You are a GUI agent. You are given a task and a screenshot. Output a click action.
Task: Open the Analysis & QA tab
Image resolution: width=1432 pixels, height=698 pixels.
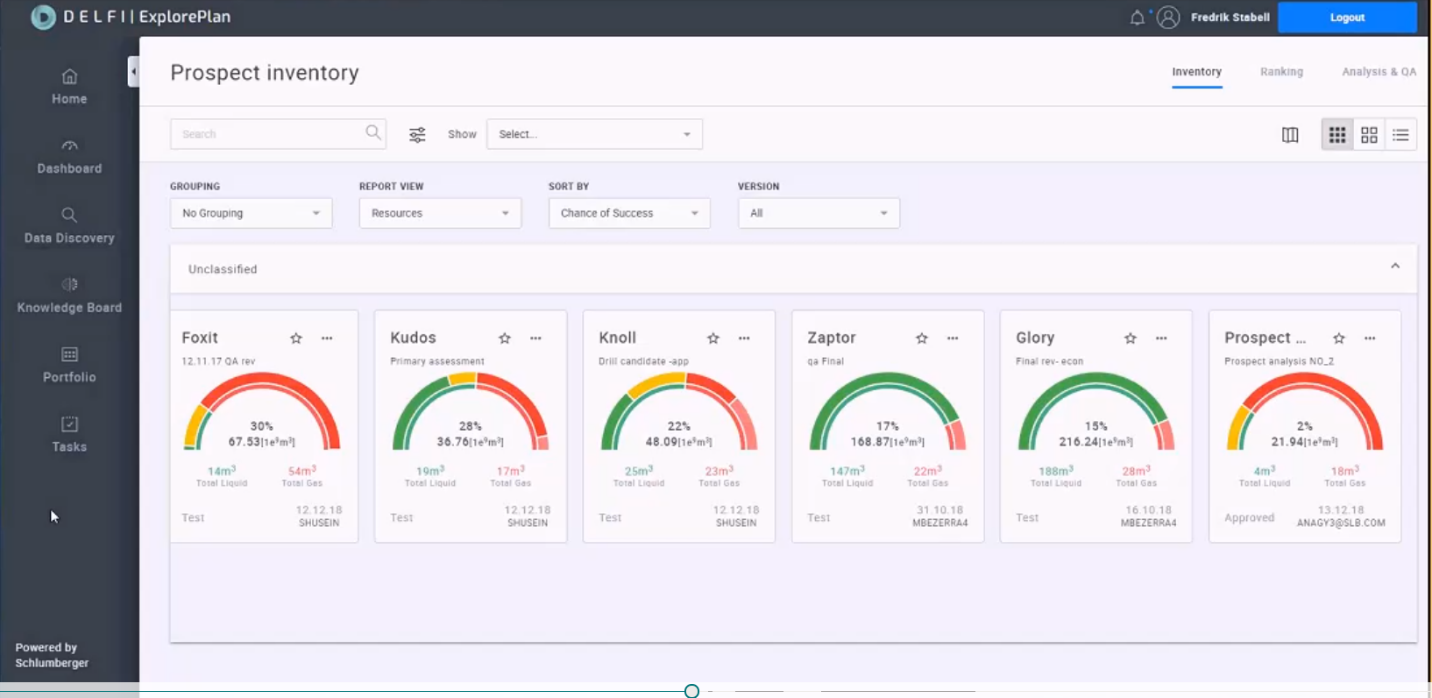tap(1379, 72)
